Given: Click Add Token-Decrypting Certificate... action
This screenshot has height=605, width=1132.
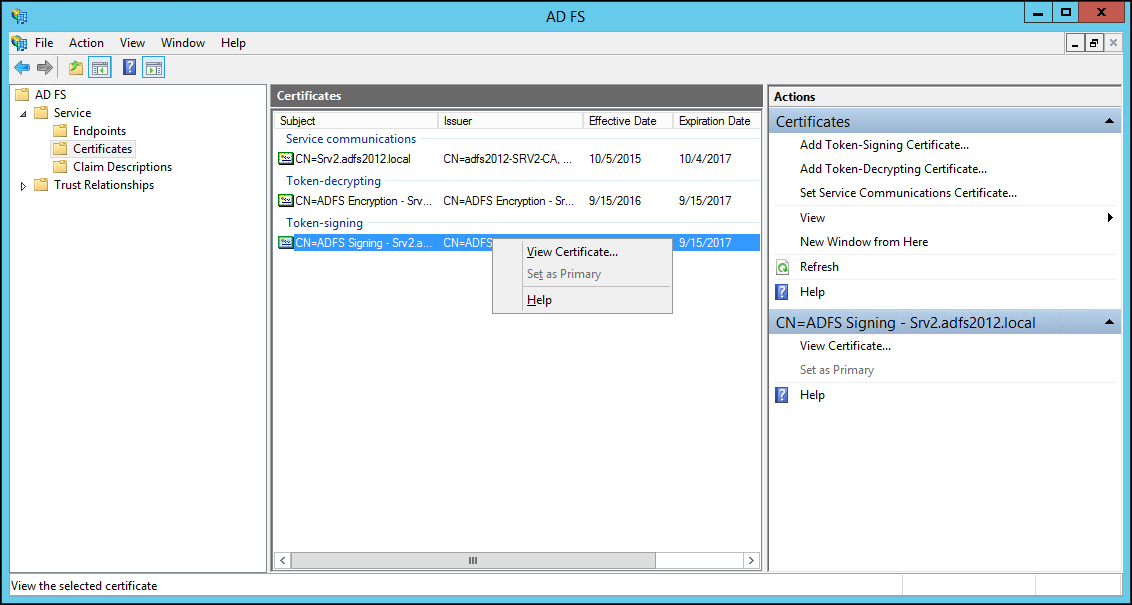Looking at the screenshot, I should coord(893,169).
